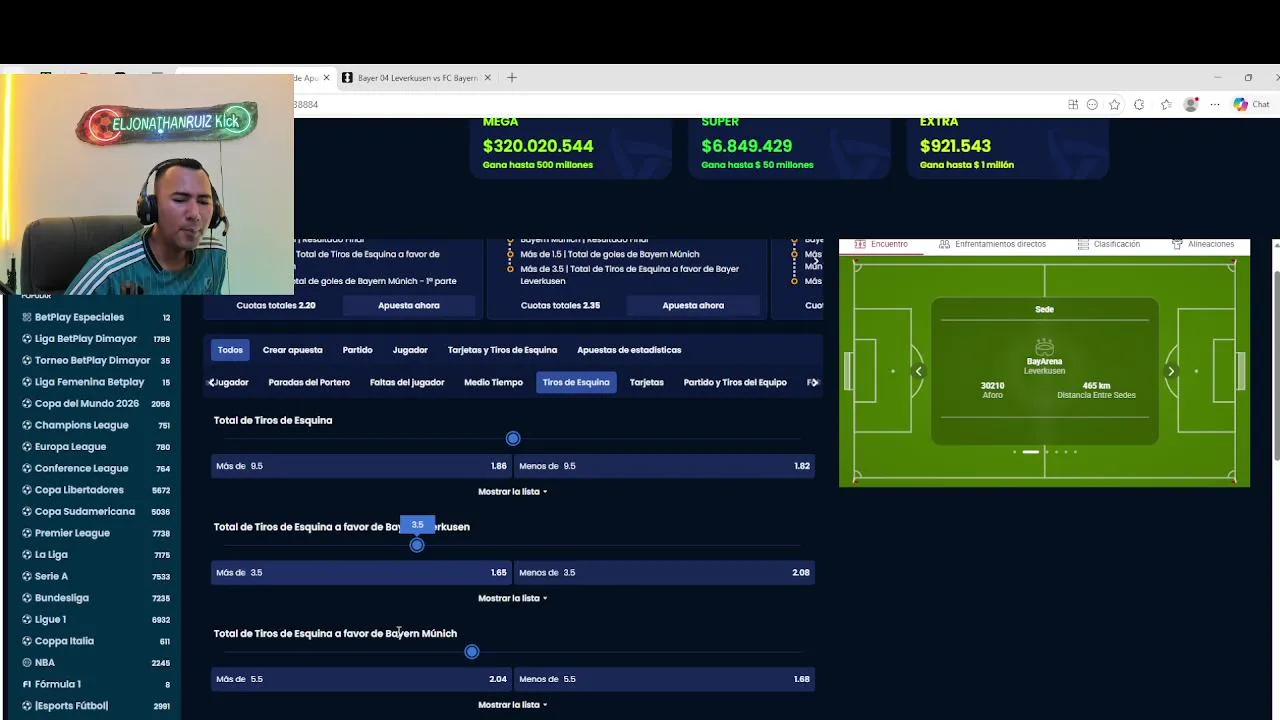Image resolution: width=1280 pixels, height=720 pixels.
Task: Click the Fórmula 1 icon in sidebar
Action: click(27, 684)
